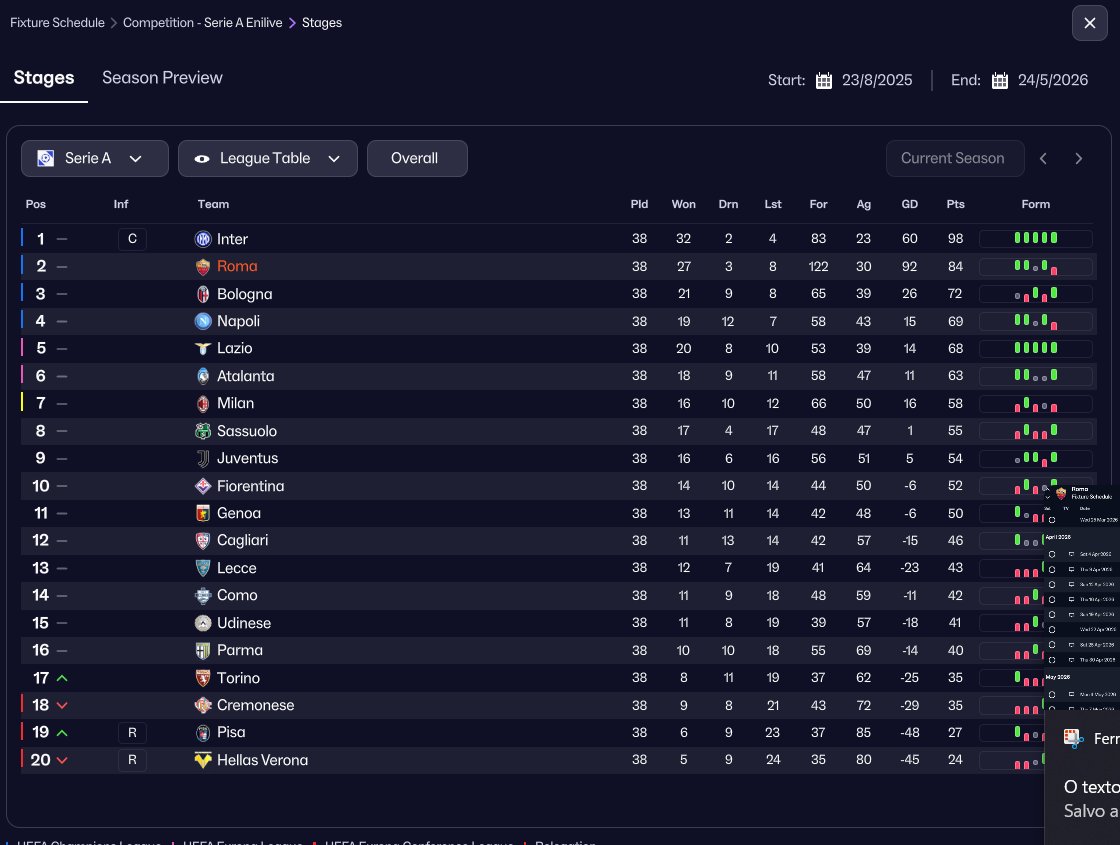This screenshot has height=845, width=1120.
Task: Click the Overall filter button
Action: pos(416,158)
